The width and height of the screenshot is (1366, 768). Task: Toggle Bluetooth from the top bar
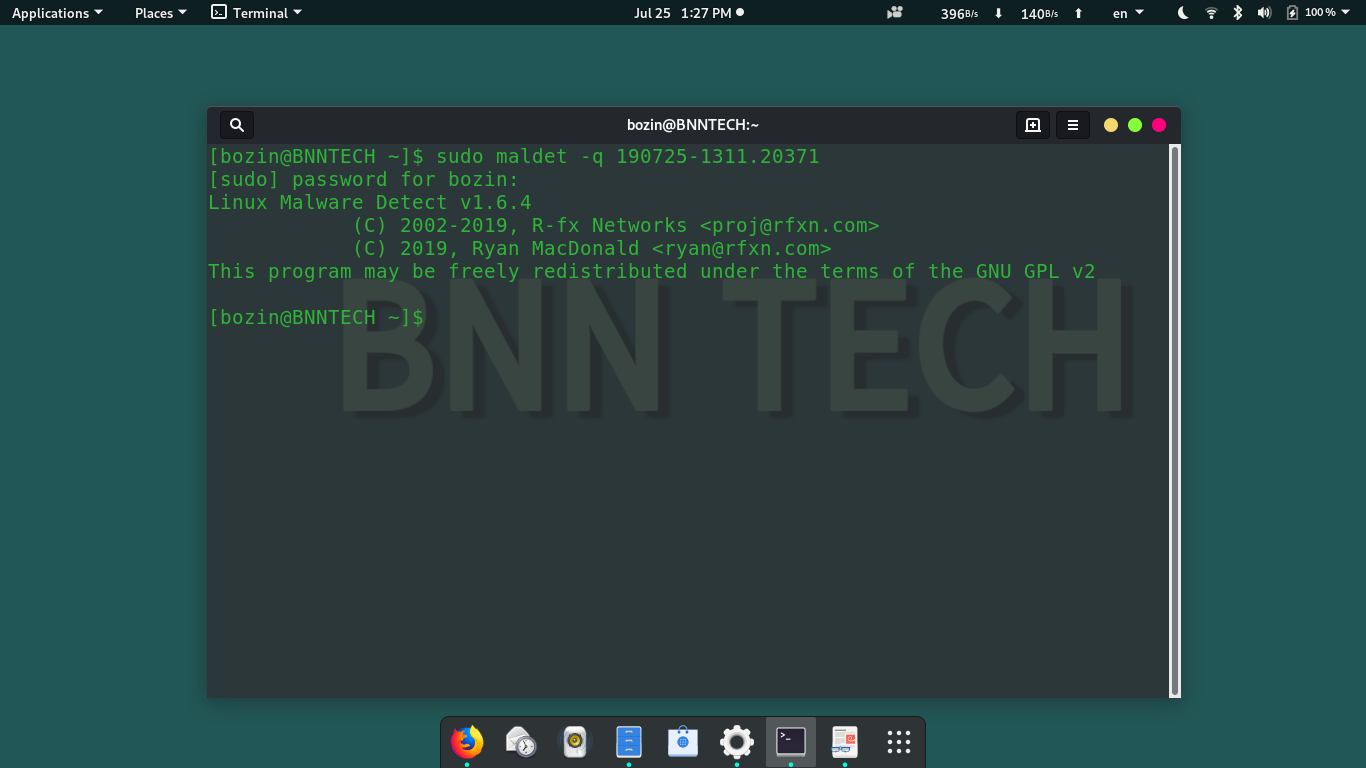point(1234,13)
